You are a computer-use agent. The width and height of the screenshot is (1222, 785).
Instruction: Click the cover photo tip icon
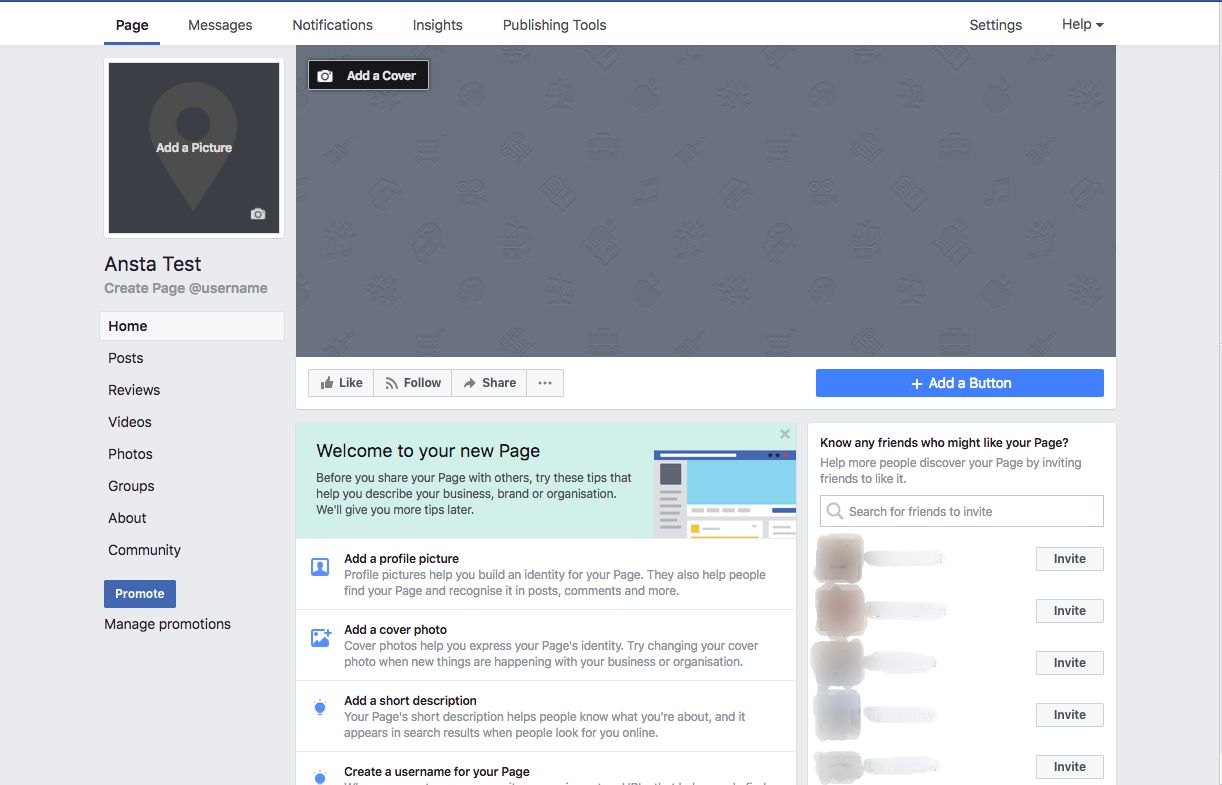320,638
